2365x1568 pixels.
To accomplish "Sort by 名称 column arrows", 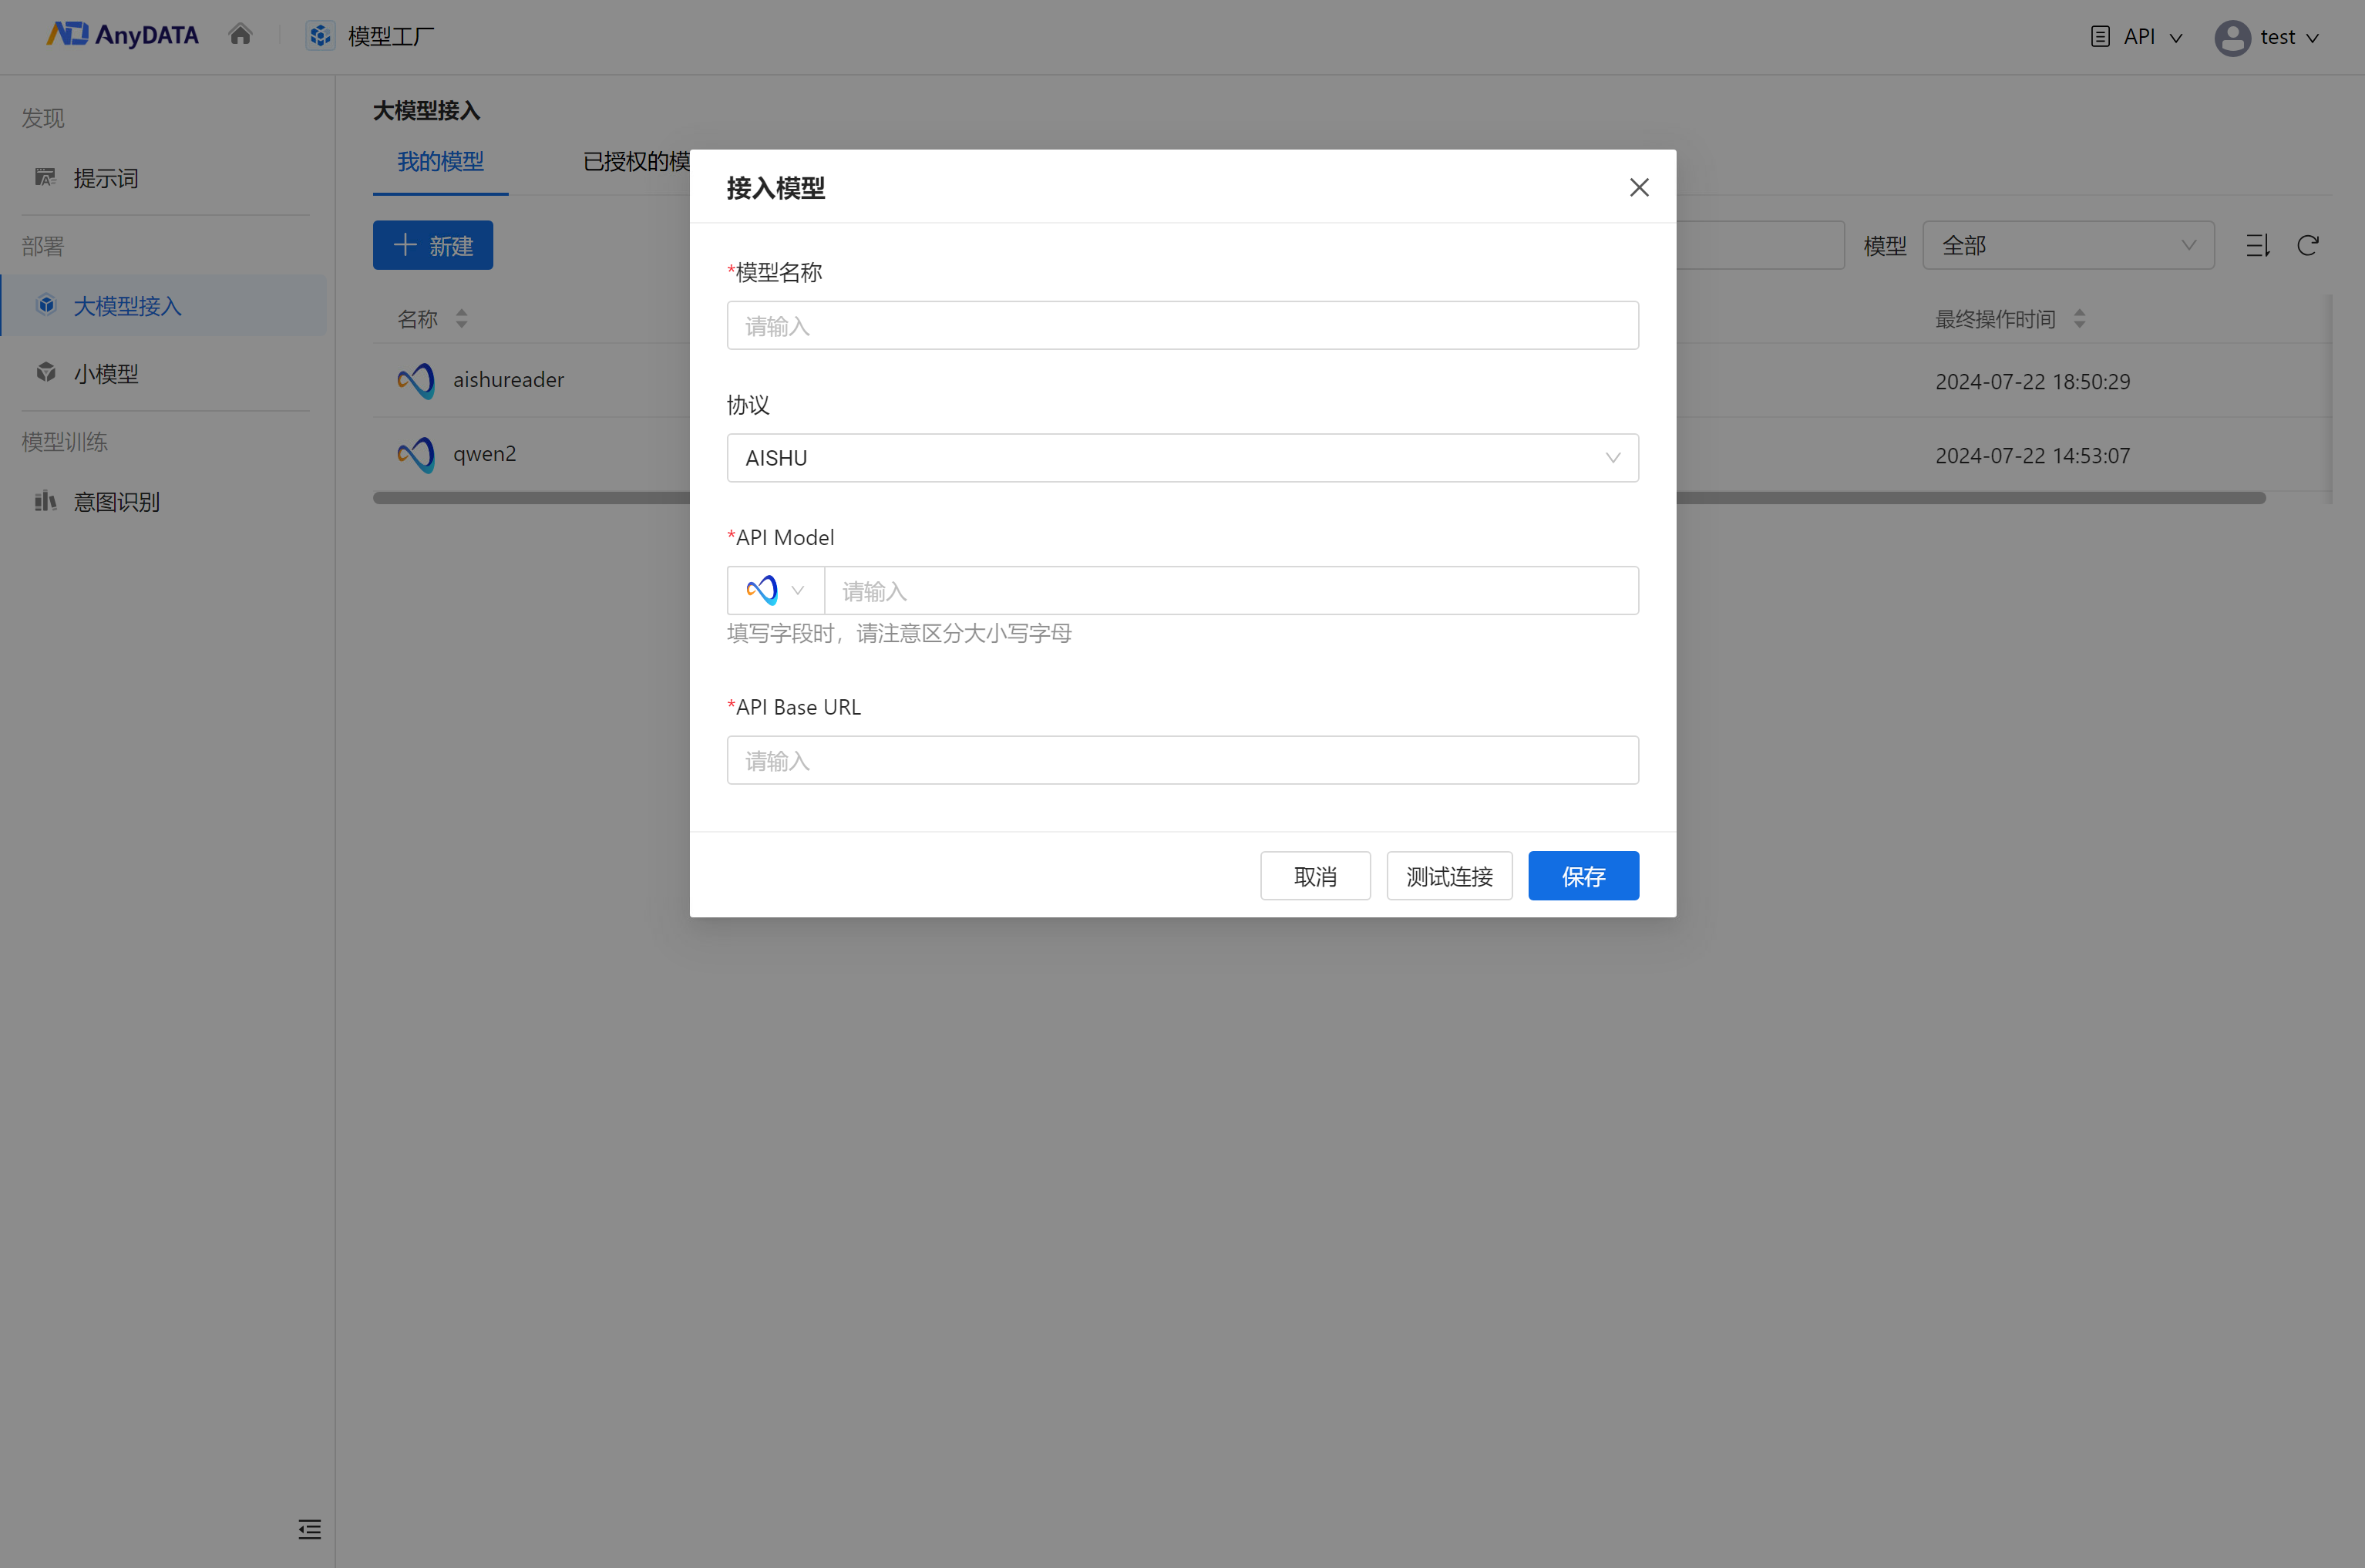I will point(461,319).
